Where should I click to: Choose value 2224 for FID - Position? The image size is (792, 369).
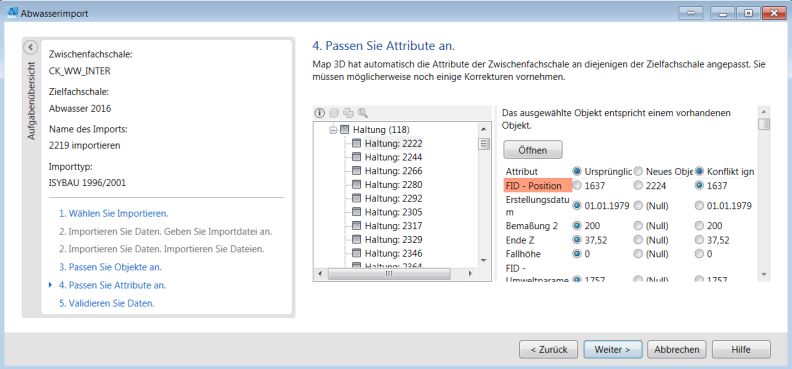click(638, 185)
